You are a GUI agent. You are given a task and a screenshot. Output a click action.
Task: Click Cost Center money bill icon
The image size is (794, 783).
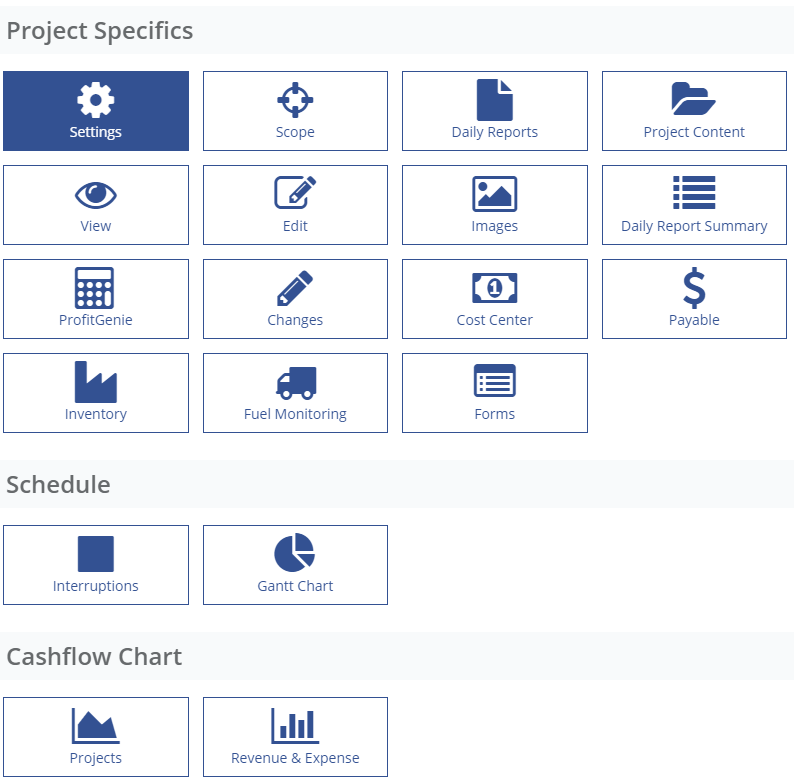[x=494, y=288]
